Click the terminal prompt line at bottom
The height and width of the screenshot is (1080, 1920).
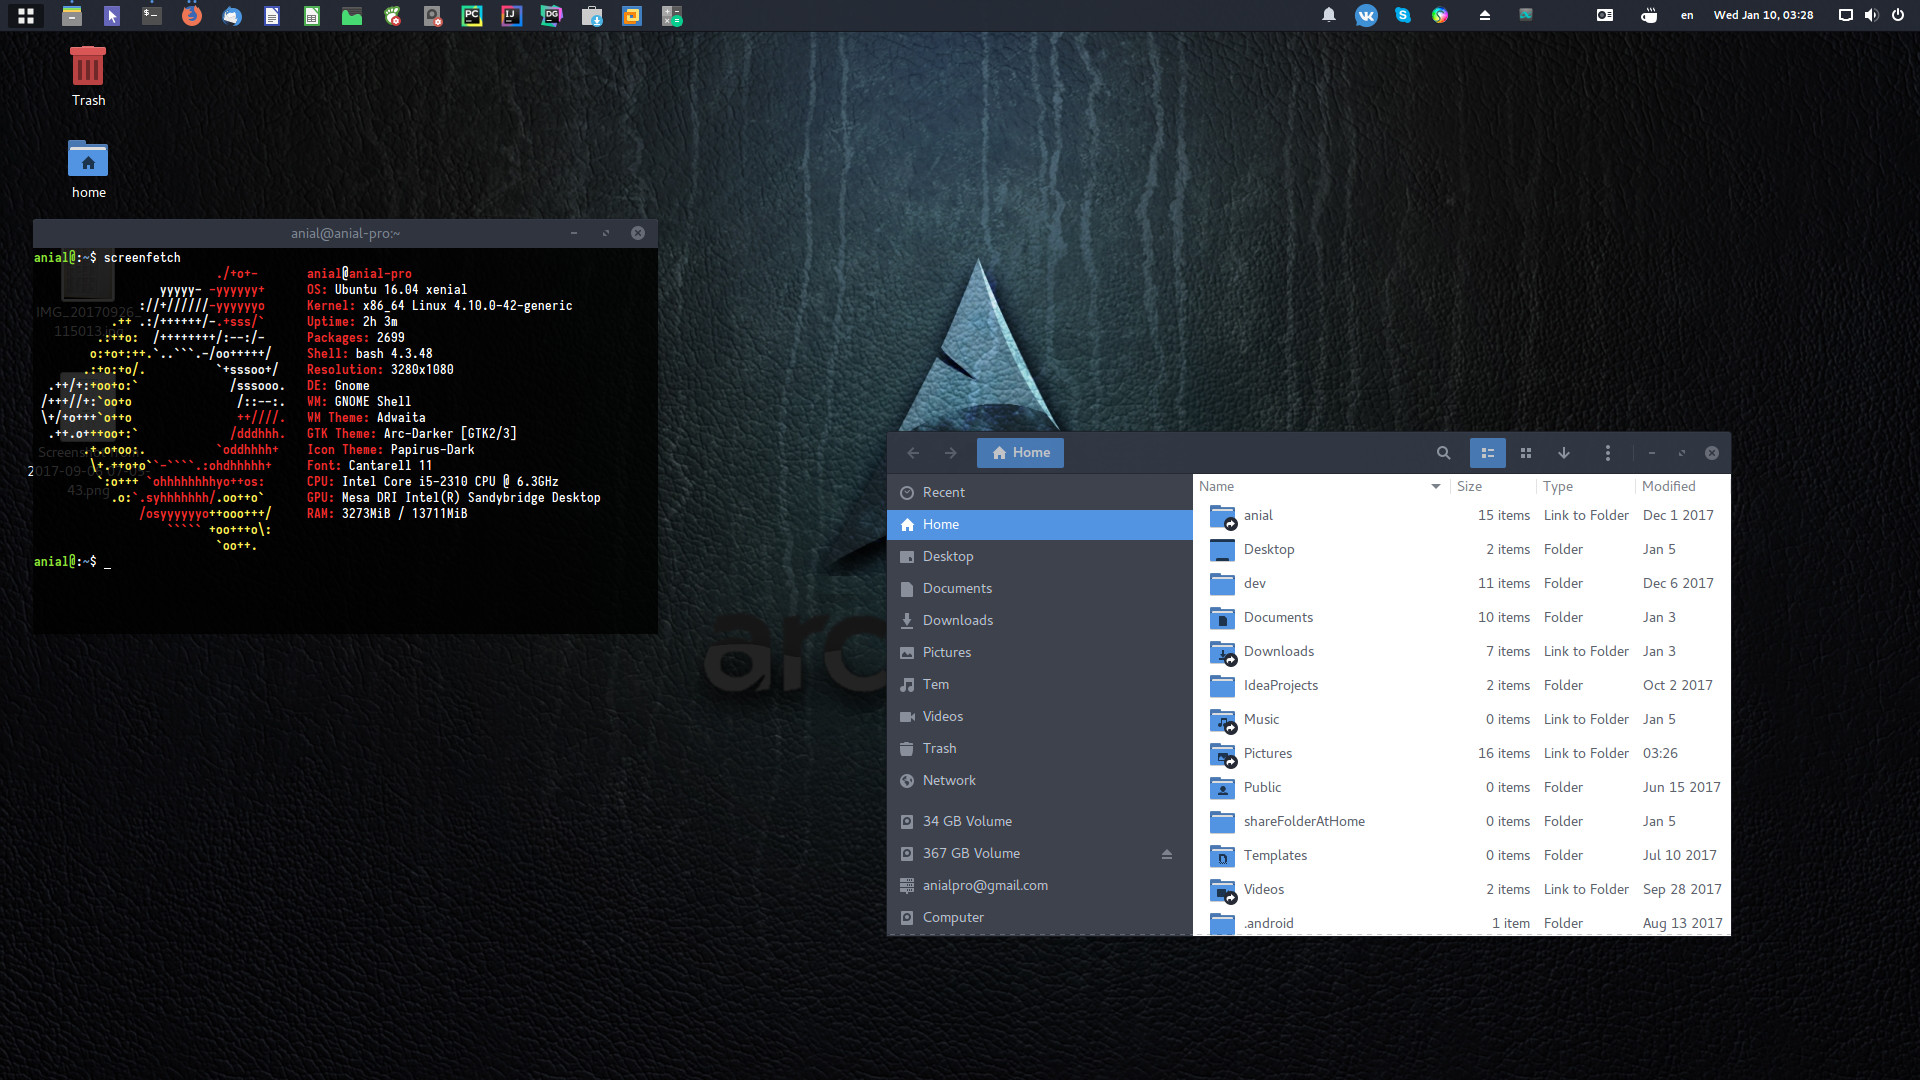click(x=72, y=562)
